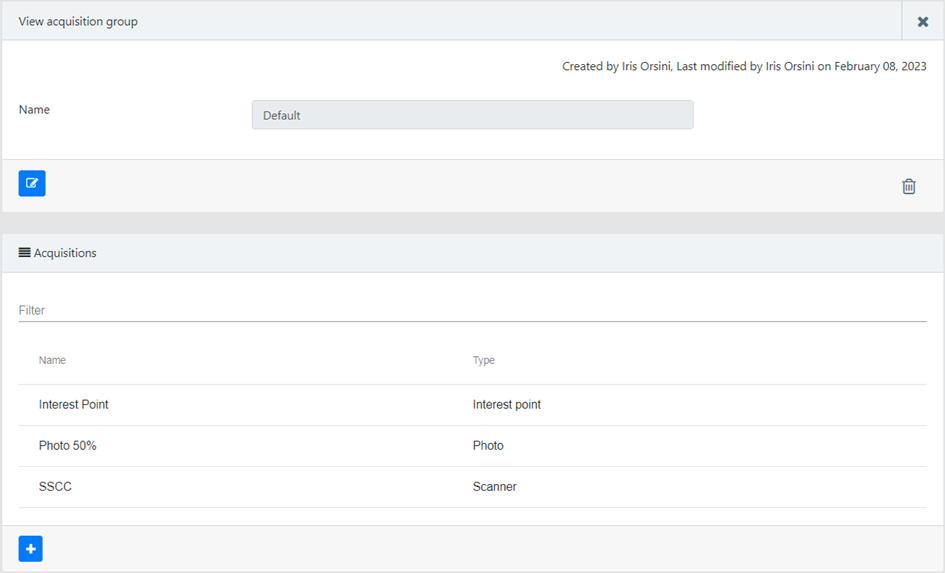This screenshot has height=573, width=945.
Task: Delete group using the trash icon
Action: click(909, 186)
